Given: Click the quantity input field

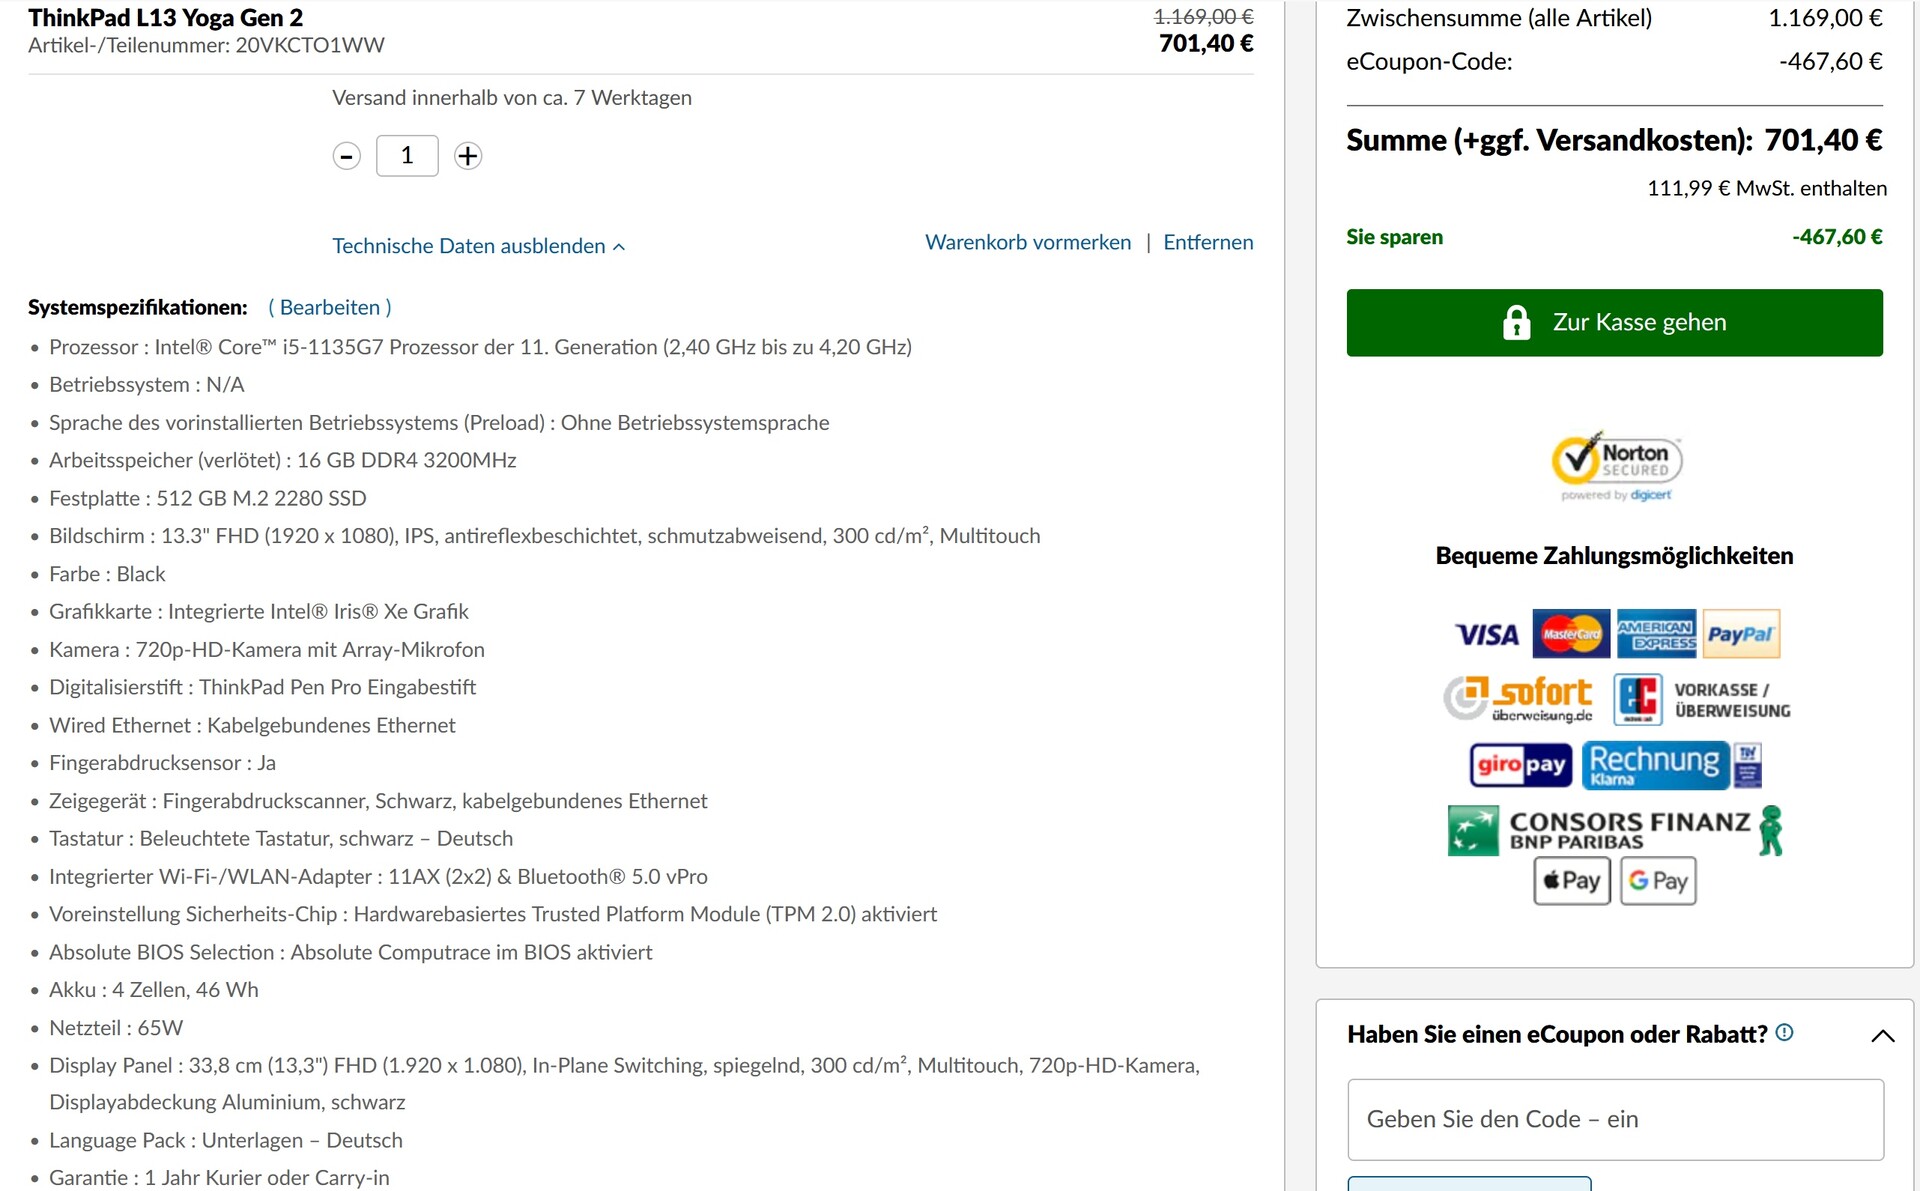Looking at the screenshot, I should click(x=407, y=156).
